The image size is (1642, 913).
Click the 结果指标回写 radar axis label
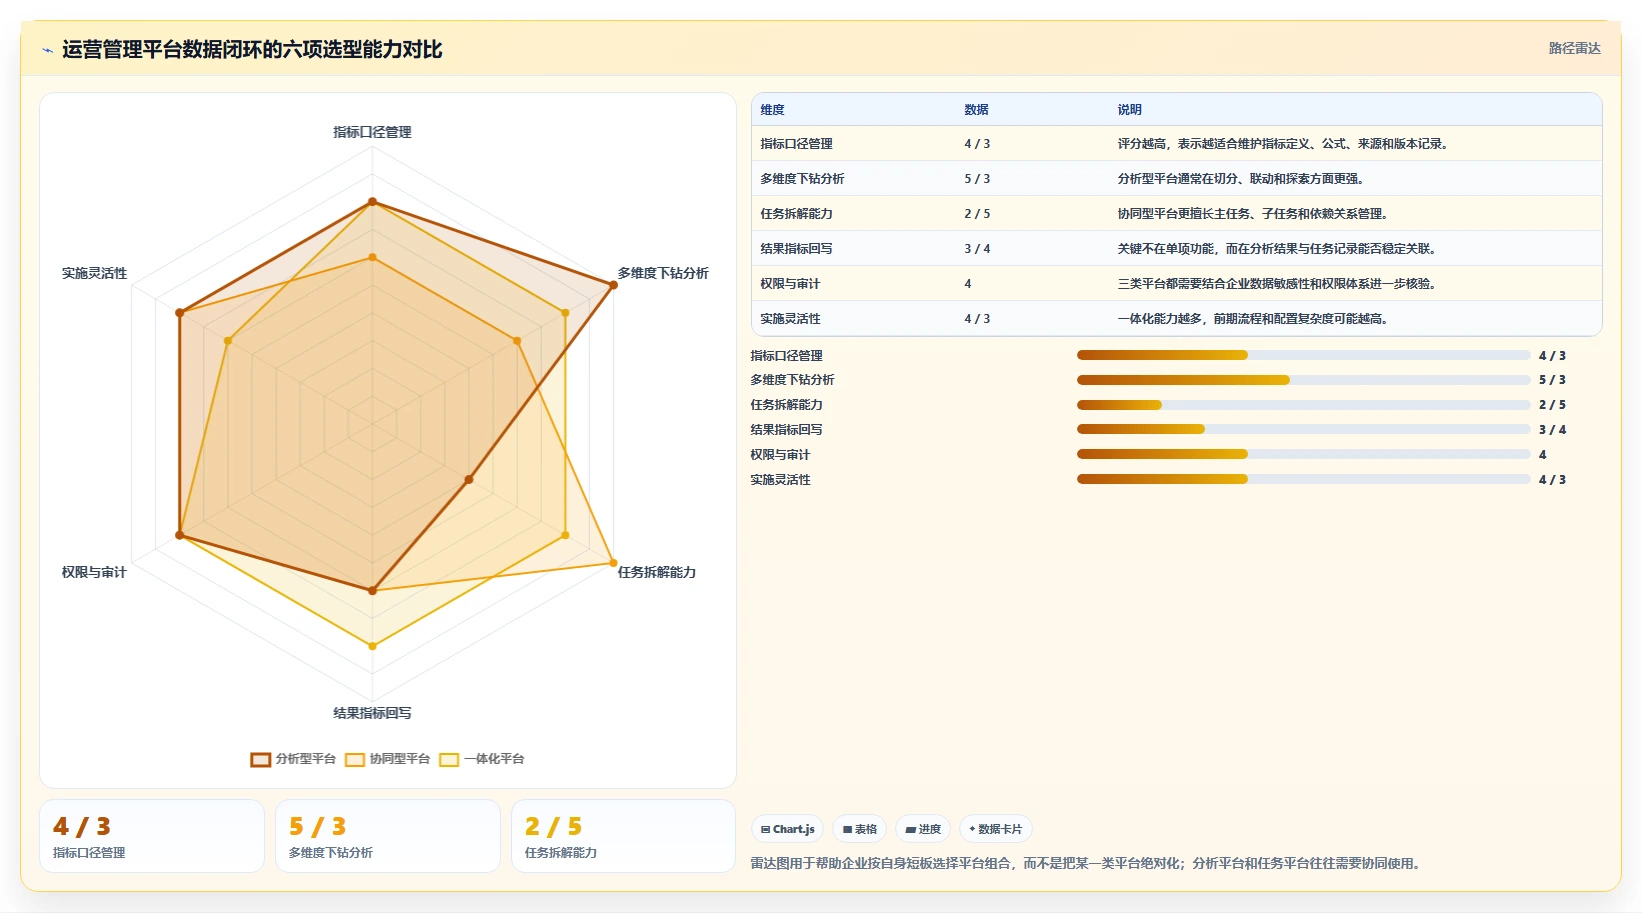[372, 713]
